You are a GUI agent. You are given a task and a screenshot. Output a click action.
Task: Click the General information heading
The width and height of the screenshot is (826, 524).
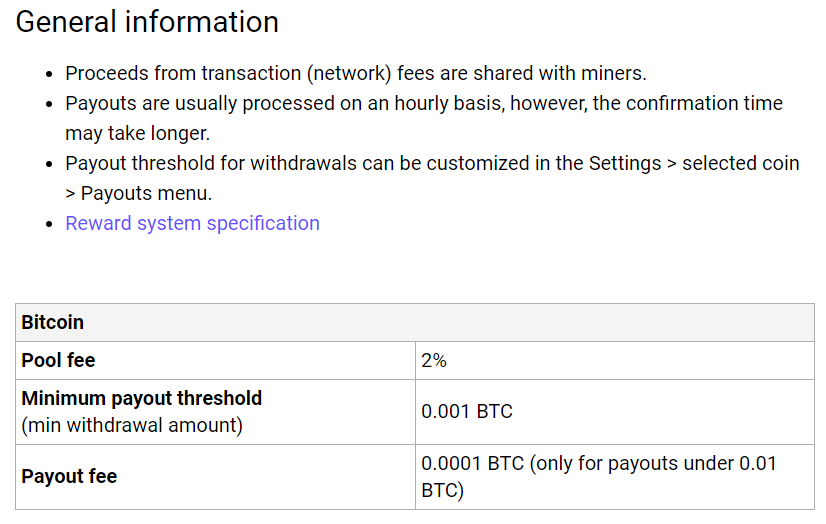coord(147,22)
